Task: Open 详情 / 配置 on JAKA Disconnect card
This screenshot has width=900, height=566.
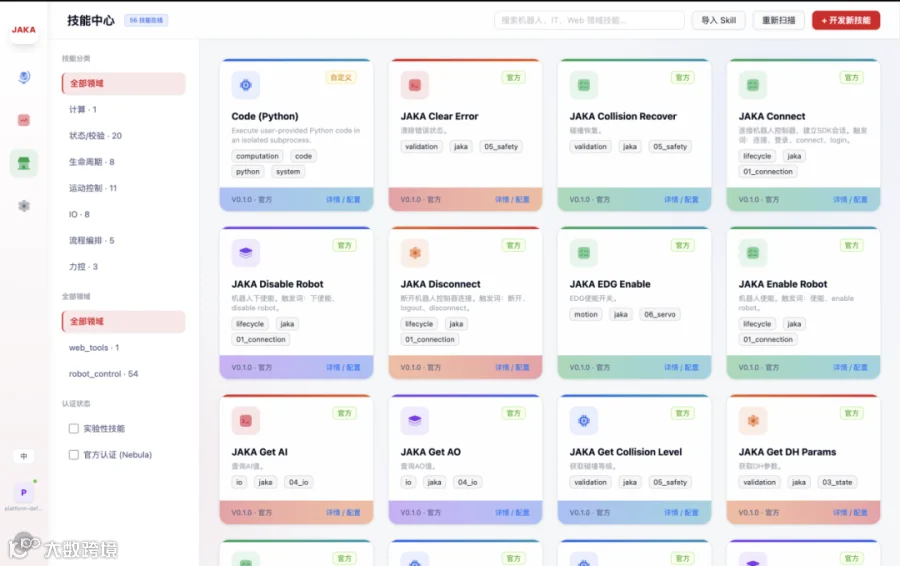Action: 512,367
